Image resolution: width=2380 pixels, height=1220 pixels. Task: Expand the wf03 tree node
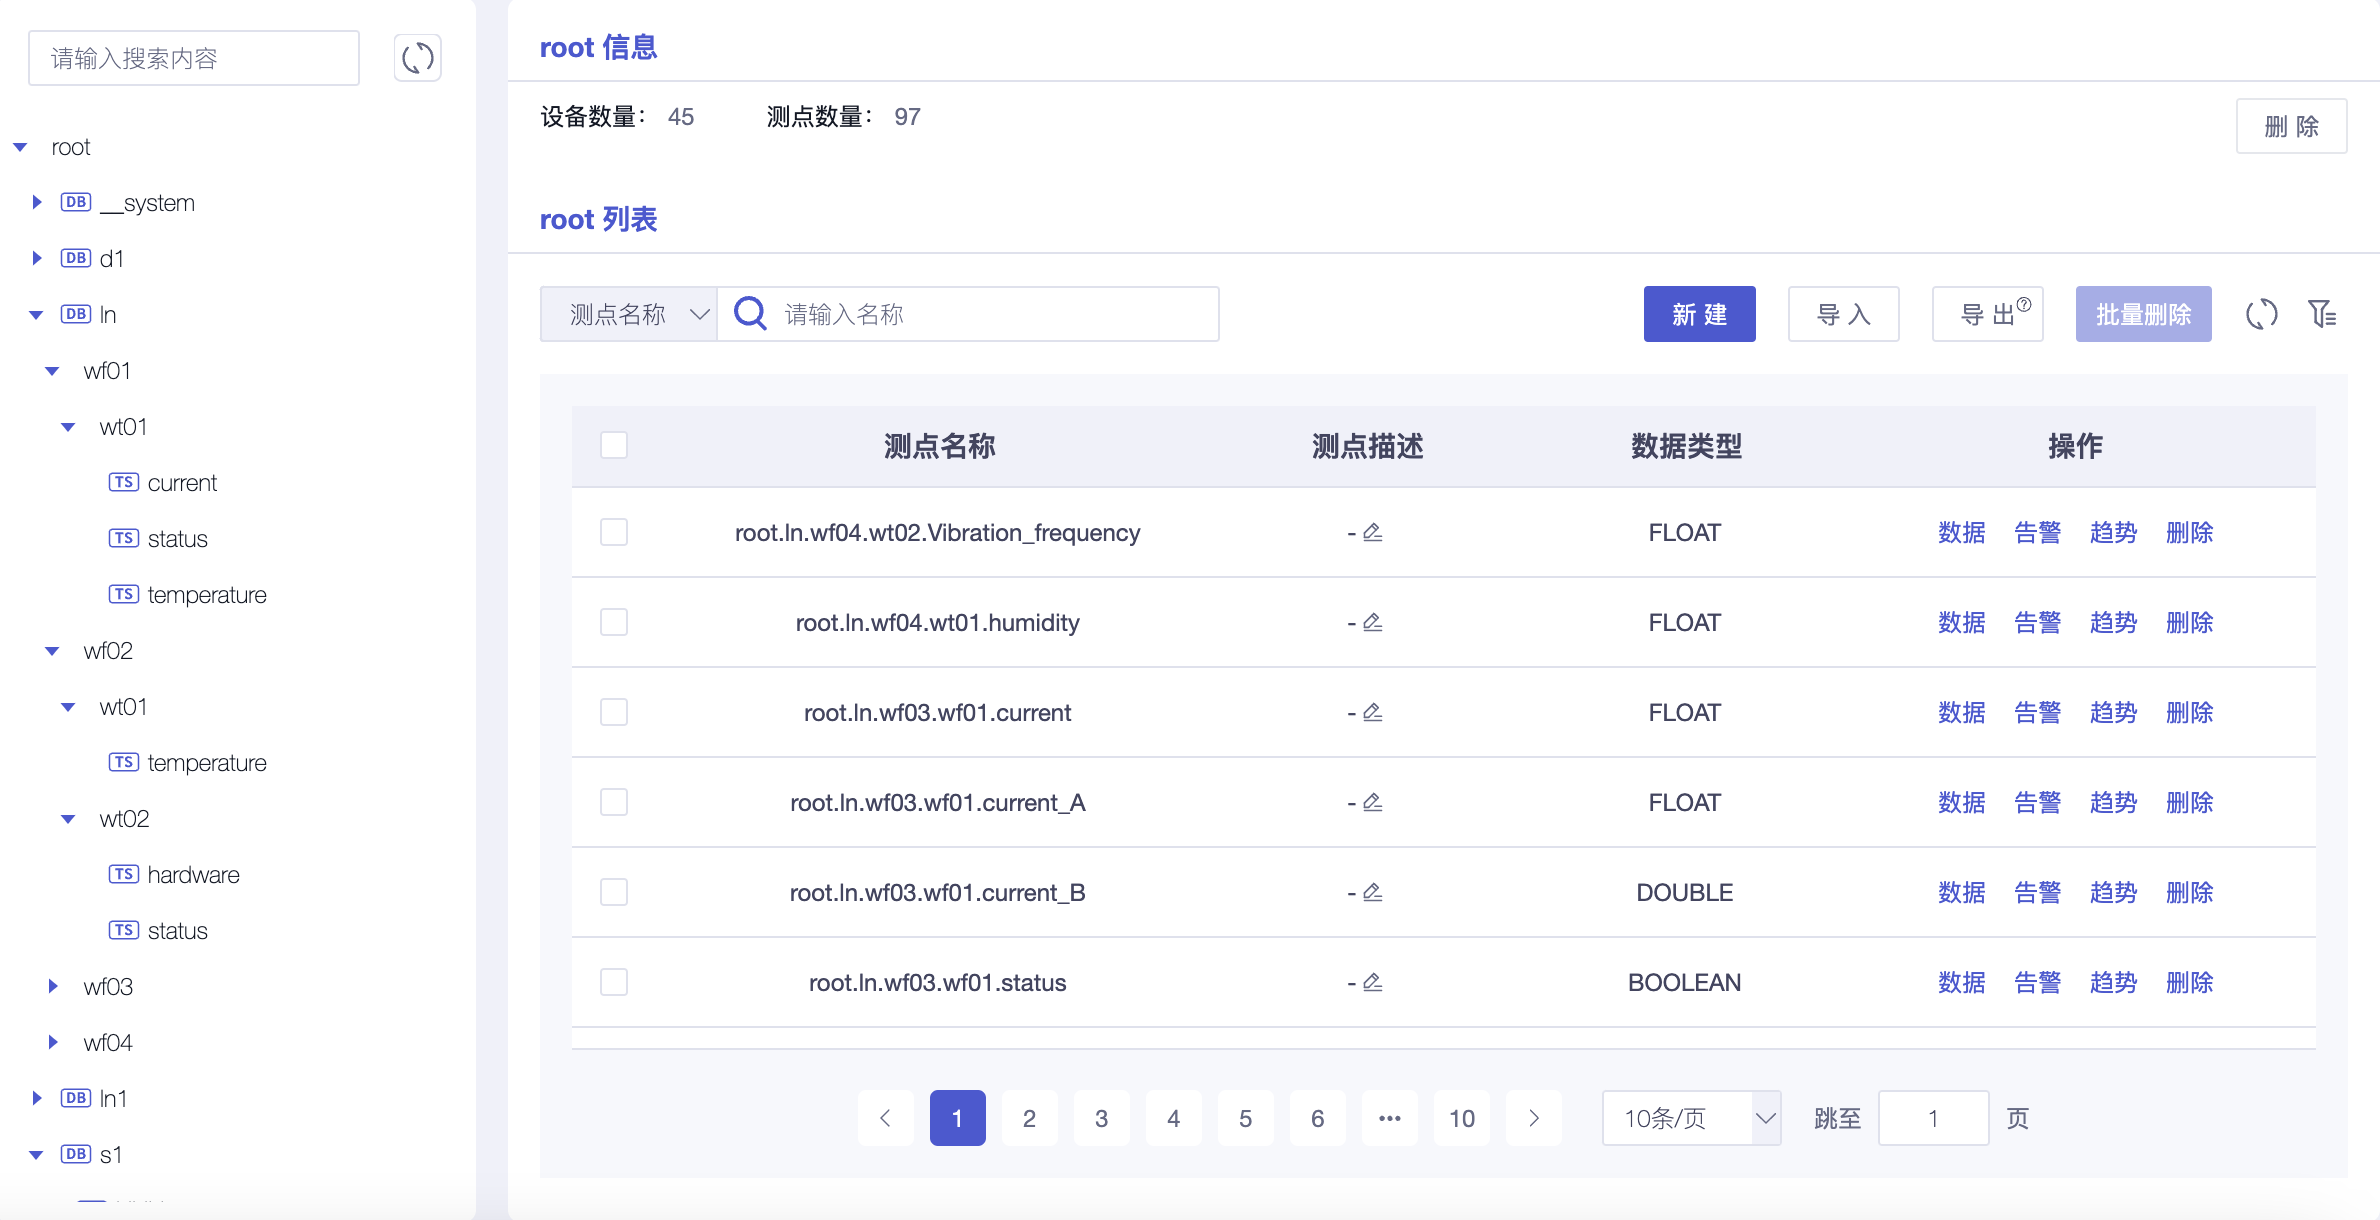click(x=53, y=986)
